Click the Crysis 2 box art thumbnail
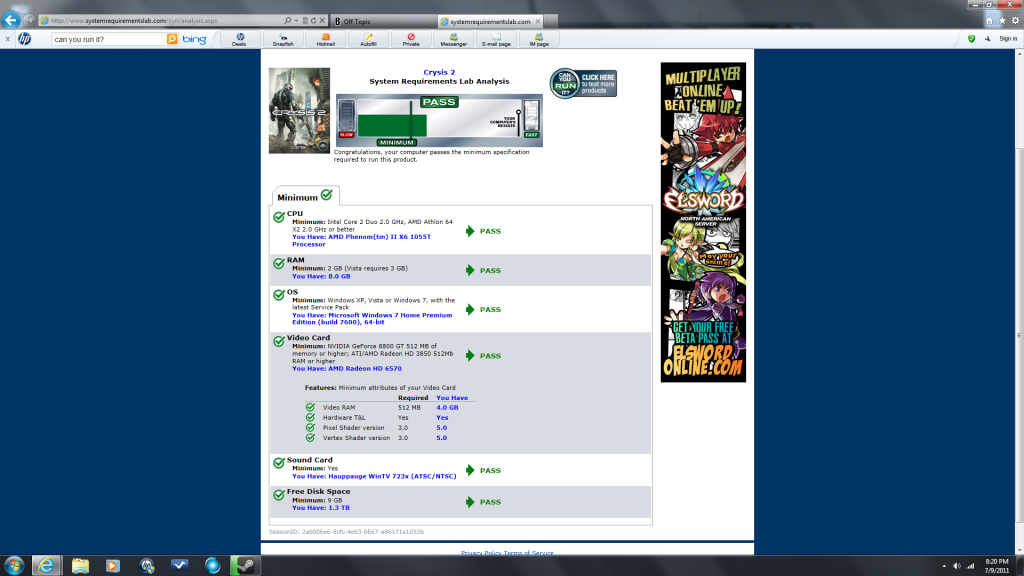This screenshot has height=576, width=1024. tap(299, 110)
